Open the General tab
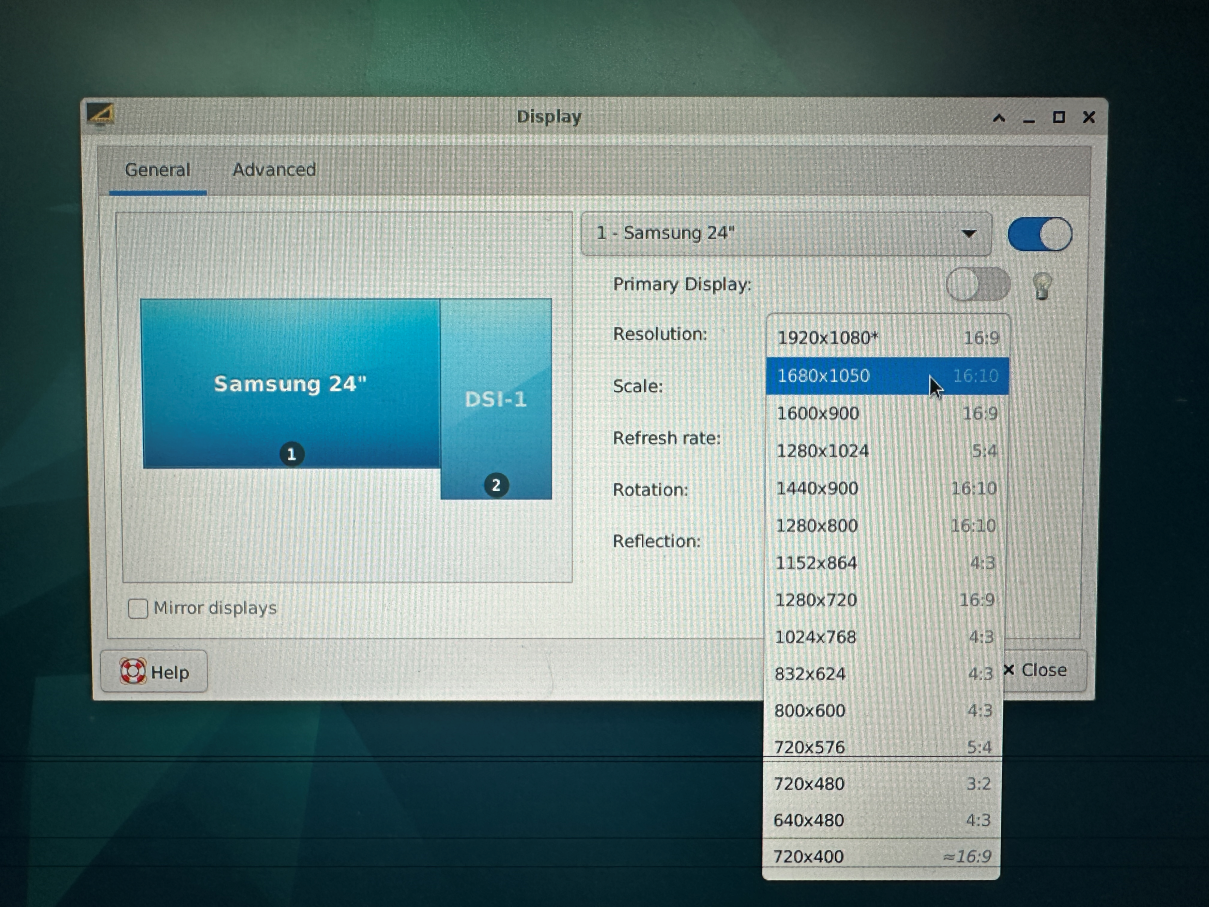This screenshot has width=1209, height=907. click(157, 170)
